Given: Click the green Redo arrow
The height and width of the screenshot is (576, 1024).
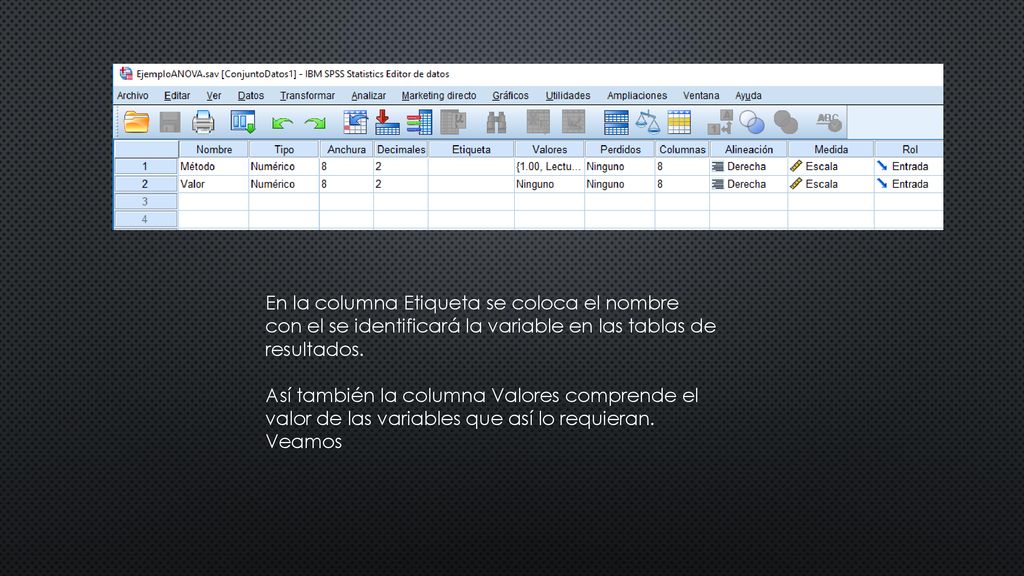Looking at the screenshot, I should click(x=315, y=123).
